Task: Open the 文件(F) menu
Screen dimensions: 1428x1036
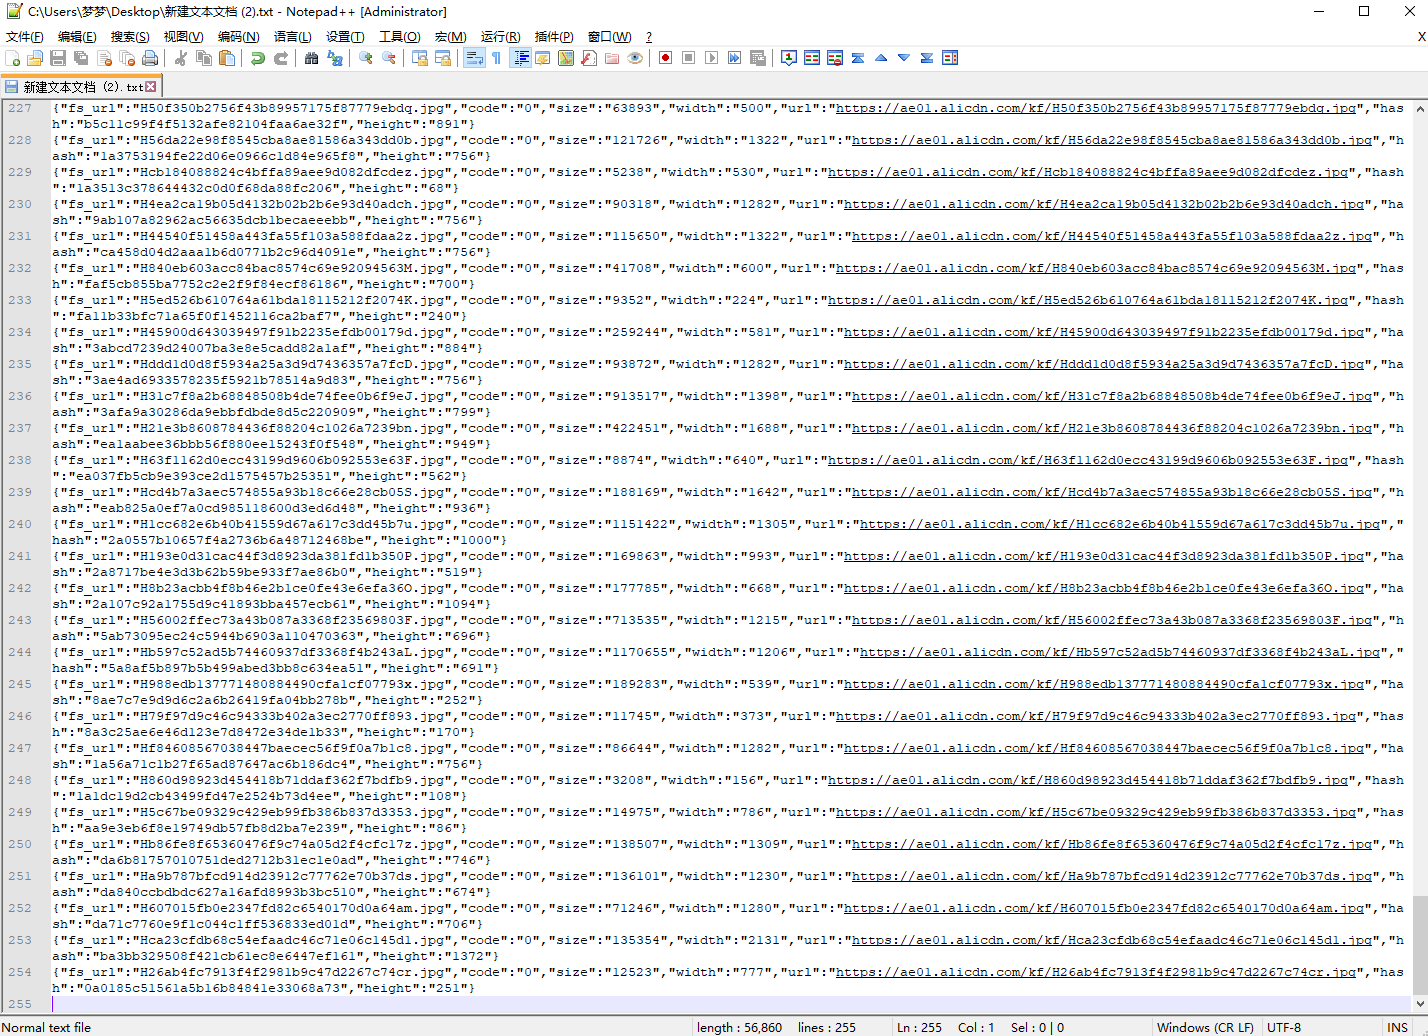Action: [25, 37]
